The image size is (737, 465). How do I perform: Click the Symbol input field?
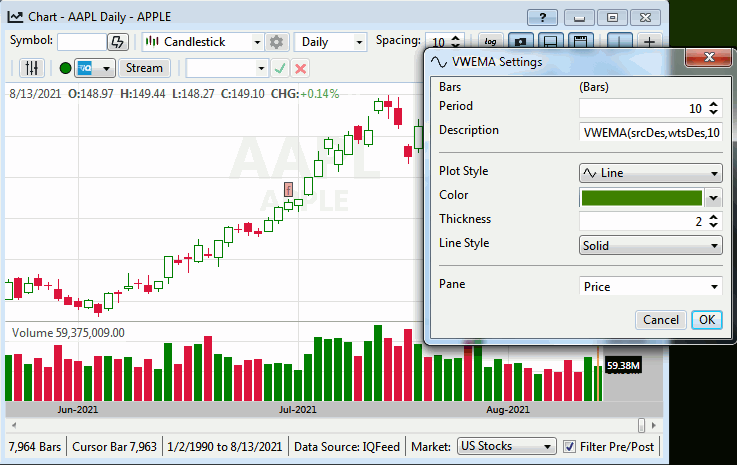coord(81,42)
